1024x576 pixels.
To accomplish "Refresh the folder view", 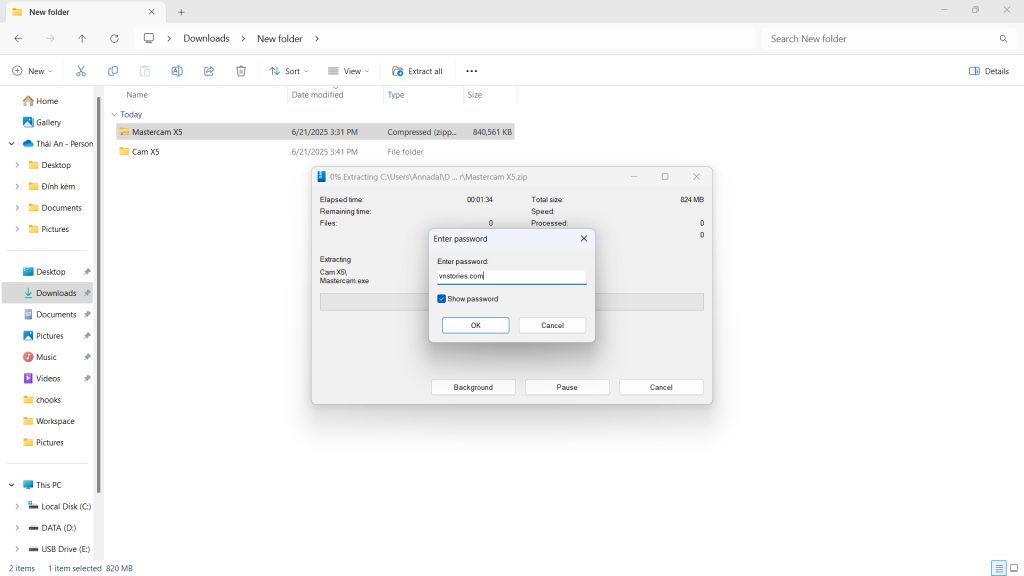I will [x=114, y=39].
